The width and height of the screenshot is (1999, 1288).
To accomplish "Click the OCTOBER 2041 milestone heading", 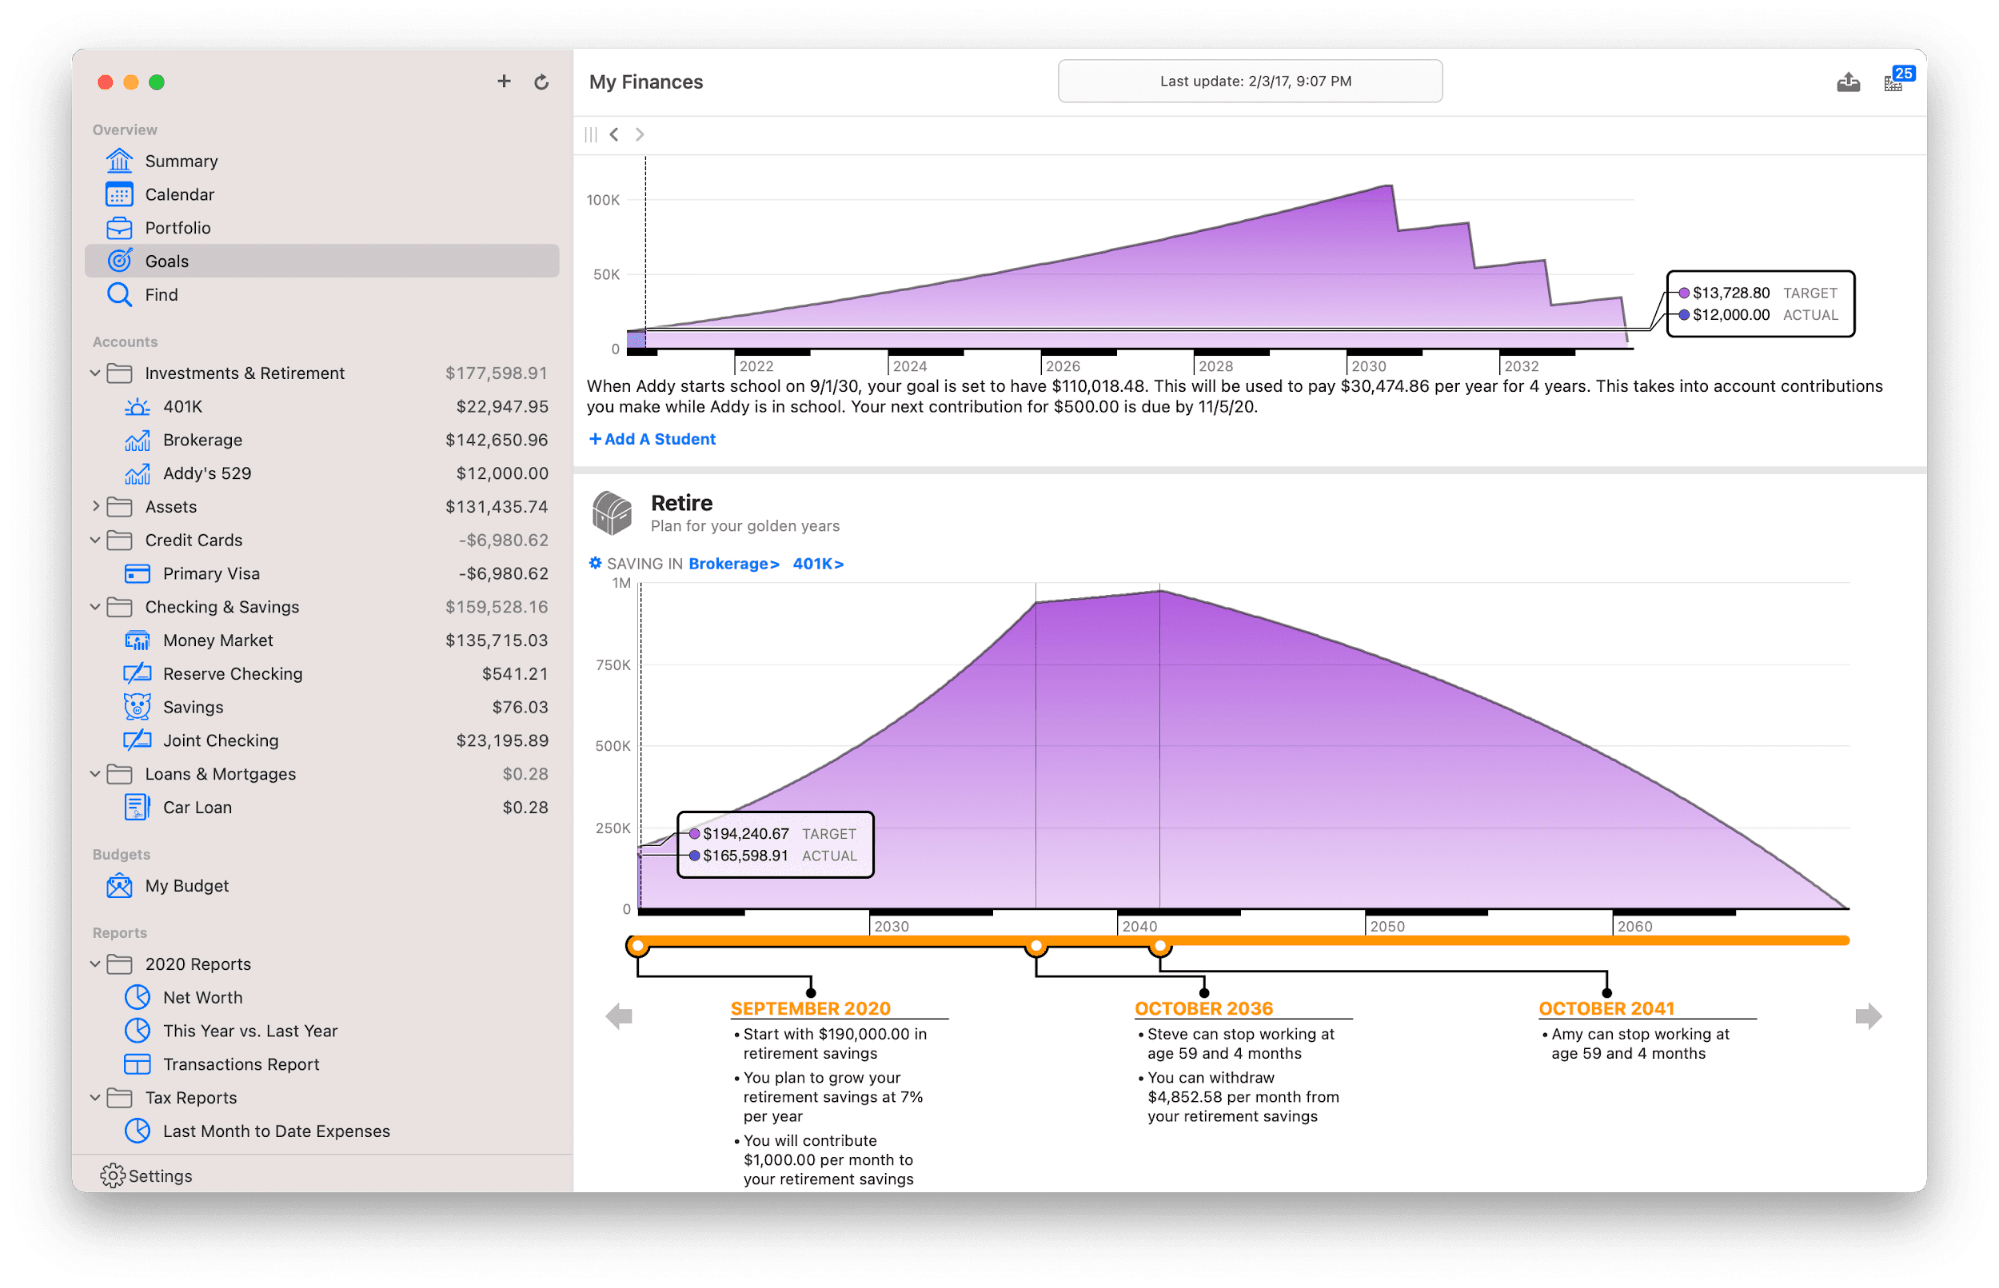I will (x=1607, y=1008).
